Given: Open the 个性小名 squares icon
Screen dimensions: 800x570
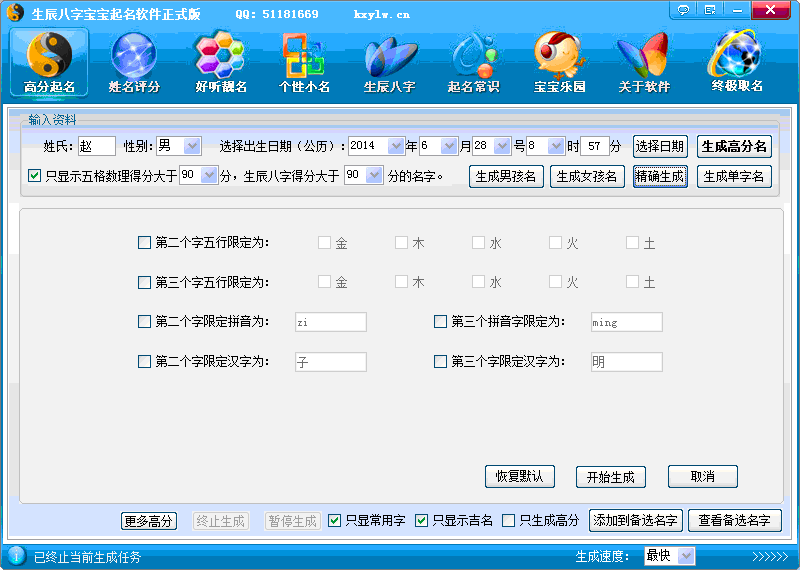Looking at the screenshot, I should point(304,63).
